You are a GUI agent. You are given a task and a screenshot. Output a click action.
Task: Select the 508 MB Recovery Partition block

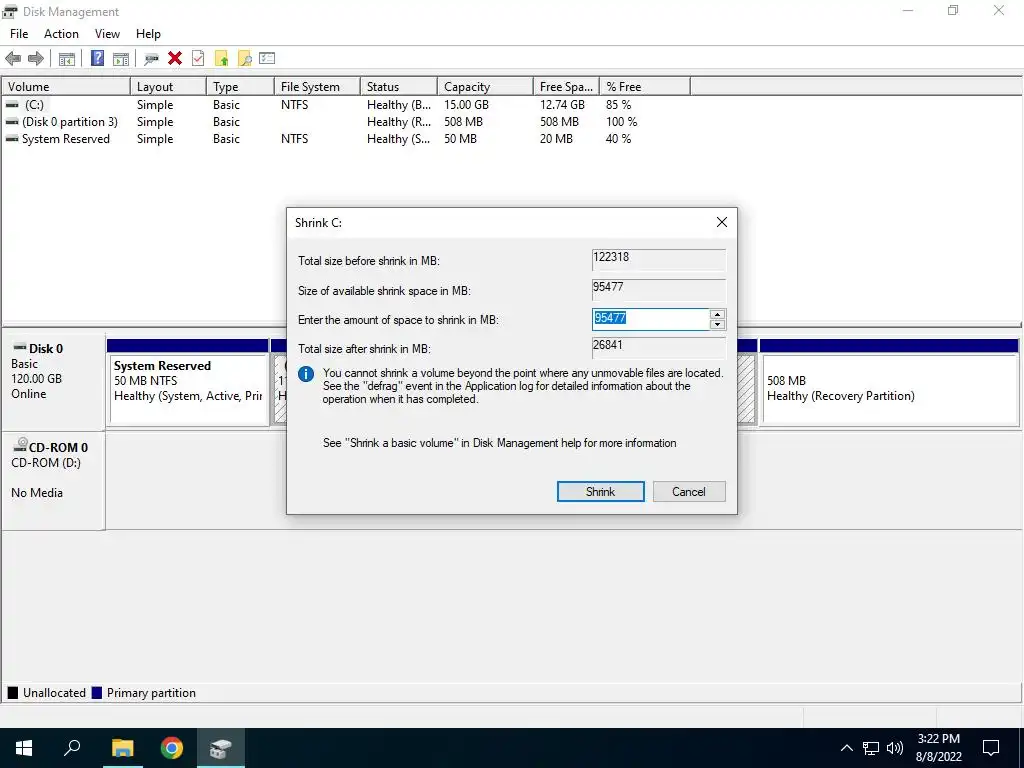889,383
